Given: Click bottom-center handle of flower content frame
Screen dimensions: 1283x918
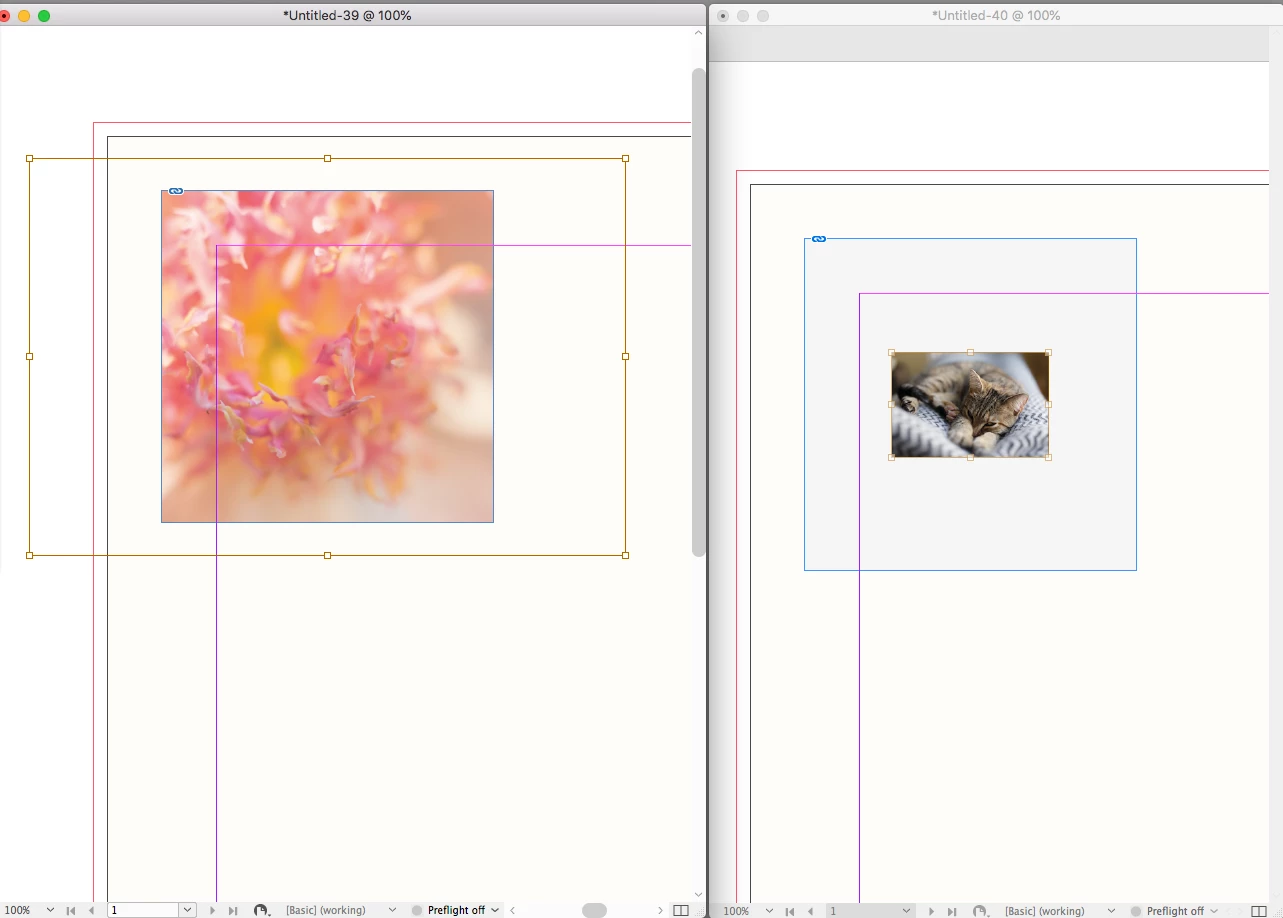Looking at the screenshot, I should (327, 555).
